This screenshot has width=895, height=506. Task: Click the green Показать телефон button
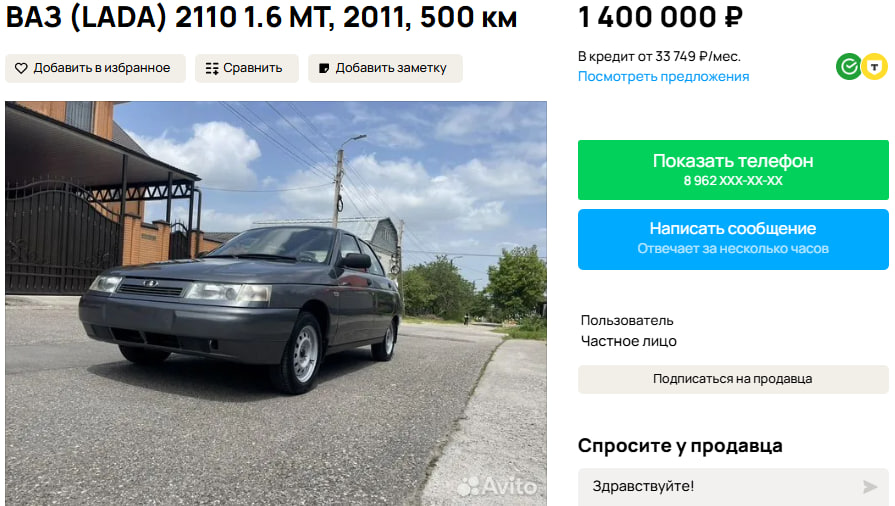tap(733, 170)
